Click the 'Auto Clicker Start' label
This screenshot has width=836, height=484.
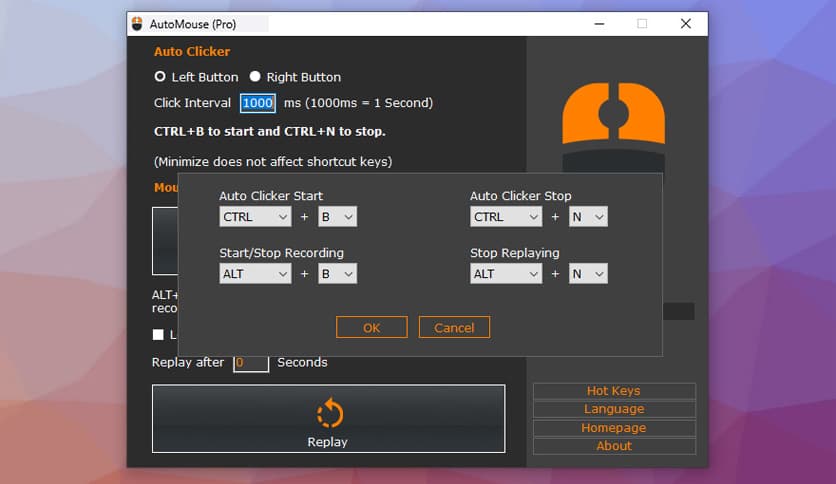click(271, 196)
